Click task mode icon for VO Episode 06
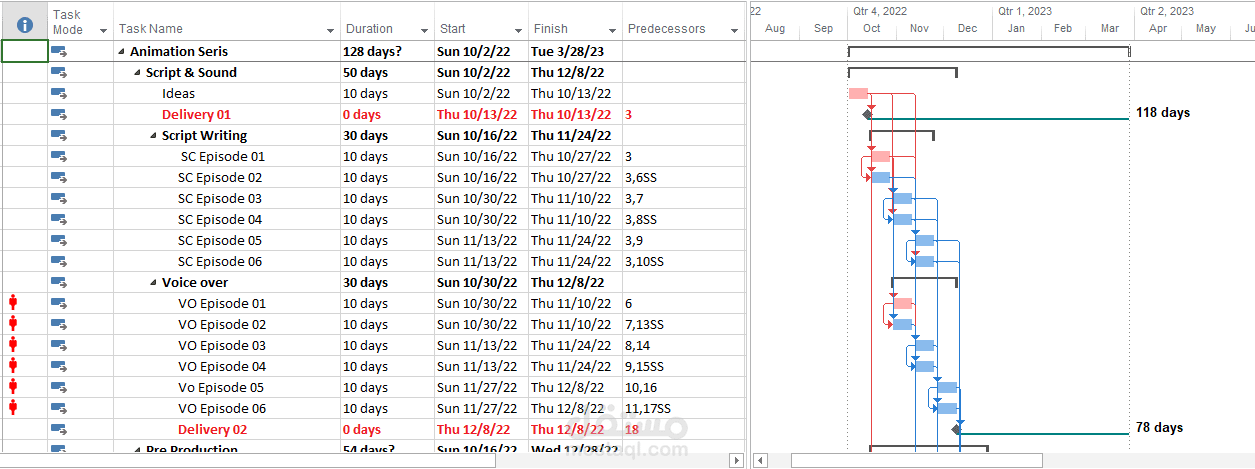The width and height of the screenshot is (1255, 469). 59,408
